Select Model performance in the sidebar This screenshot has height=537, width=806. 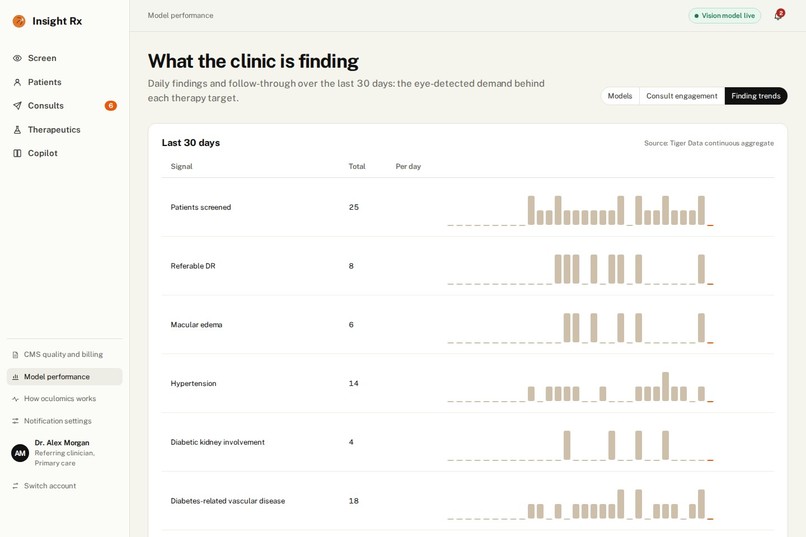65,377
